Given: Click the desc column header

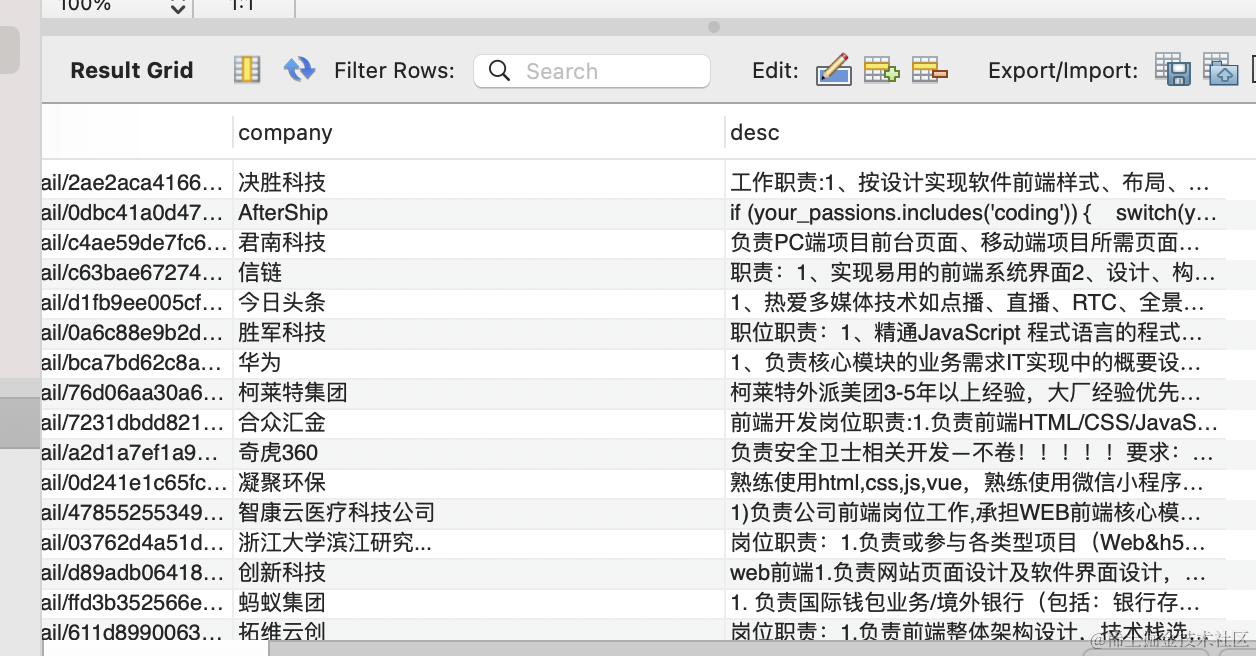Looking at the screenshot, I should (754, 133).
